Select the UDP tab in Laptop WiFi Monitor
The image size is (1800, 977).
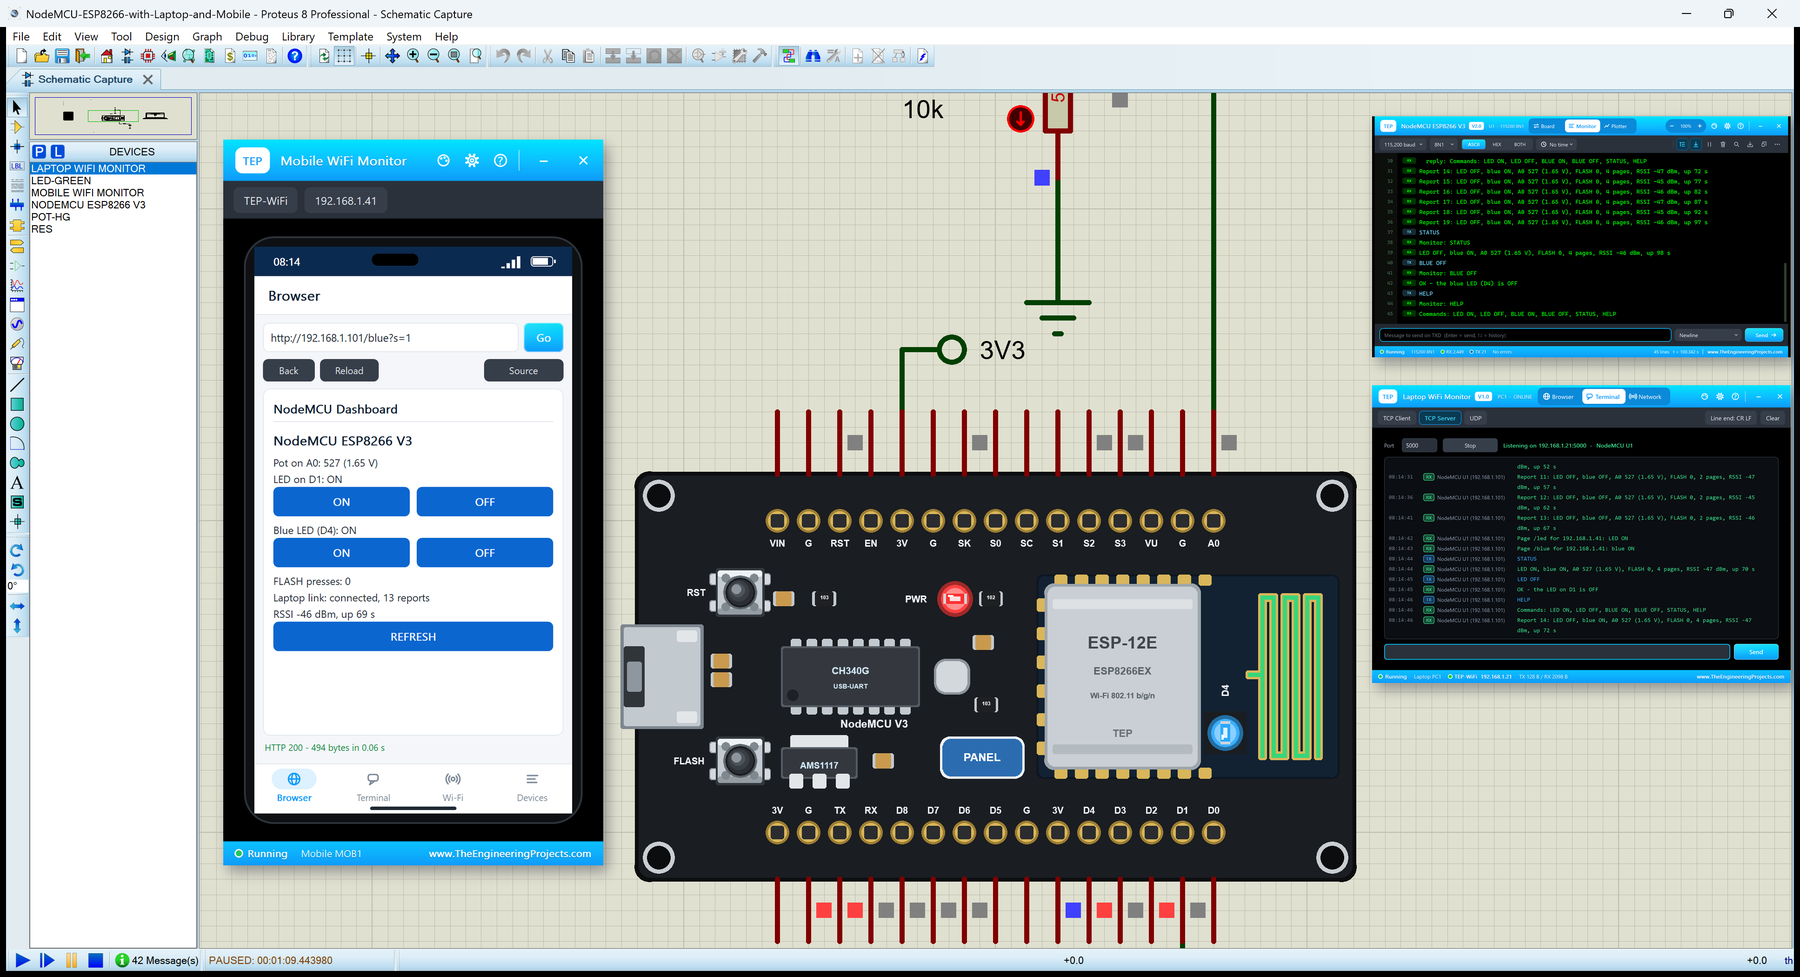1475,418
